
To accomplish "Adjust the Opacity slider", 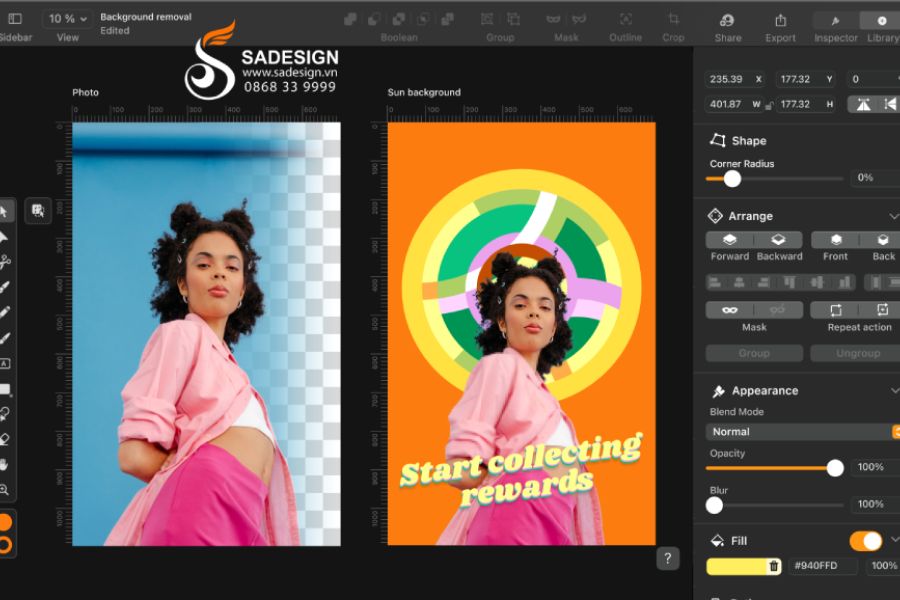I will [835, 468].
